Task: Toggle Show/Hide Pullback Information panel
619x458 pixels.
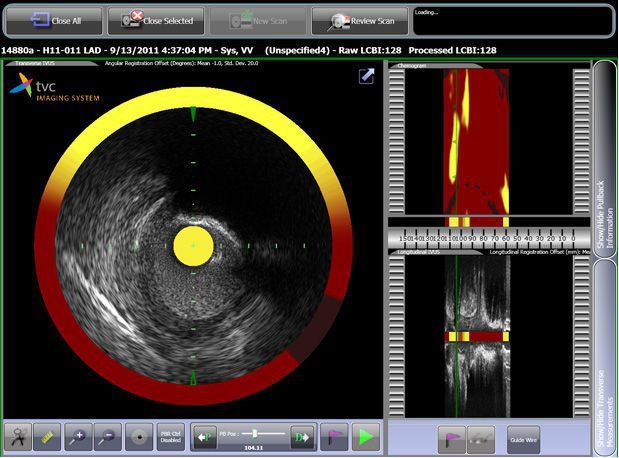Action: [605, 160]
